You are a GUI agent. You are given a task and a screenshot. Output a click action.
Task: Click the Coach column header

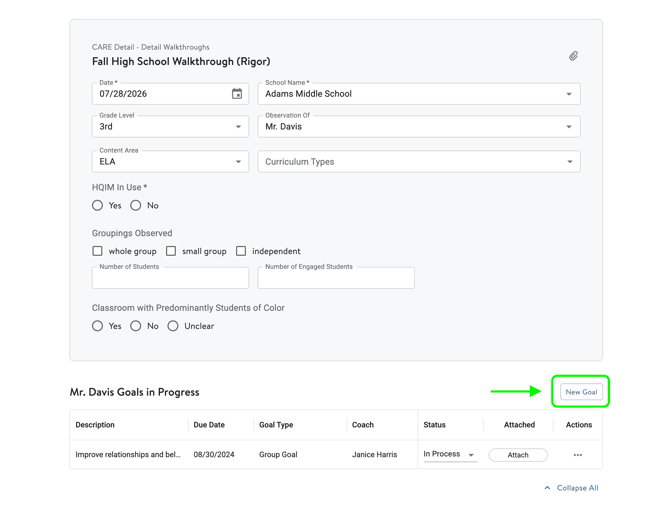363,425
